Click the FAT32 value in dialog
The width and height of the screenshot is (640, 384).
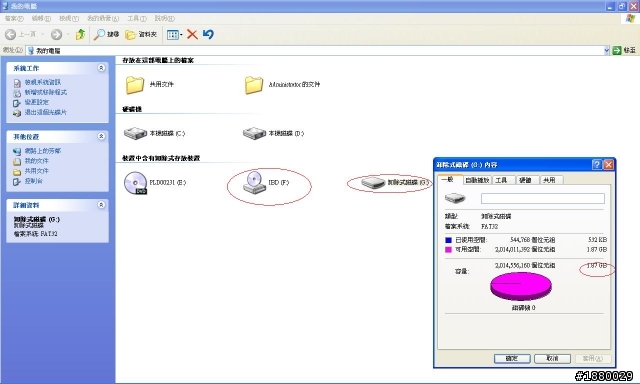[489, 226]
